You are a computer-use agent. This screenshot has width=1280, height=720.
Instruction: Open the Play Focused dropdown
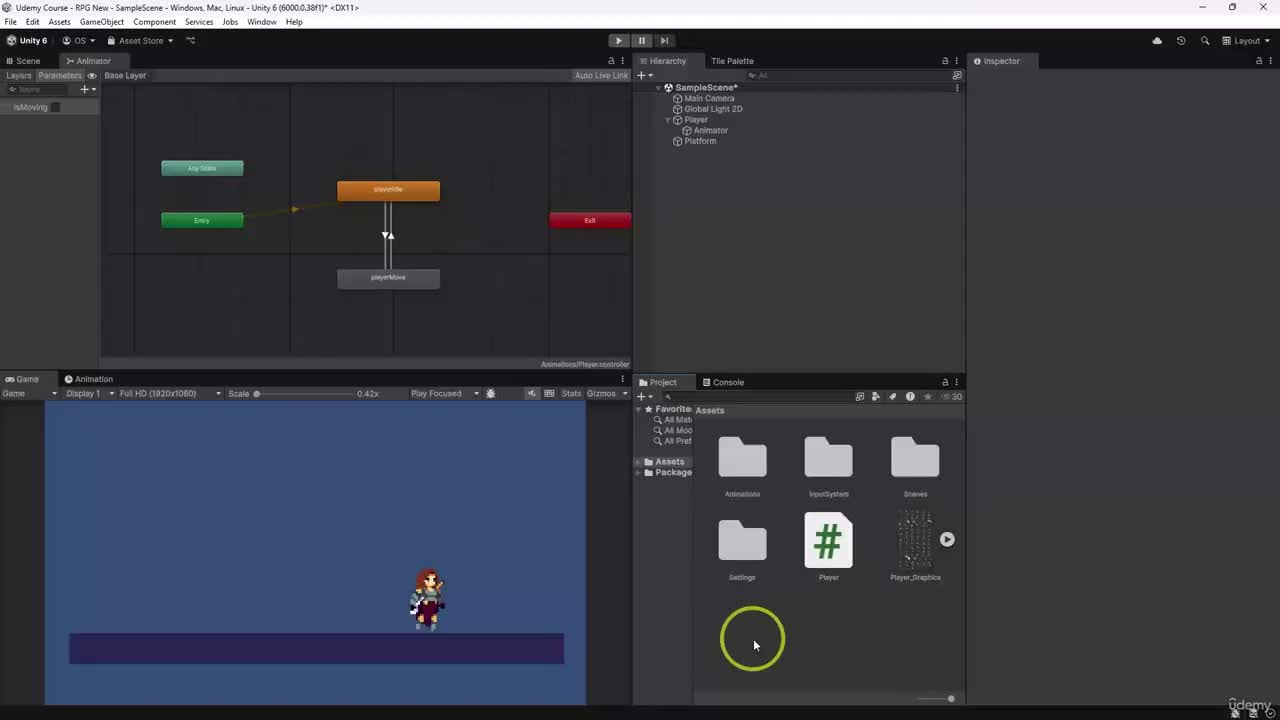(x=445, y=394)
